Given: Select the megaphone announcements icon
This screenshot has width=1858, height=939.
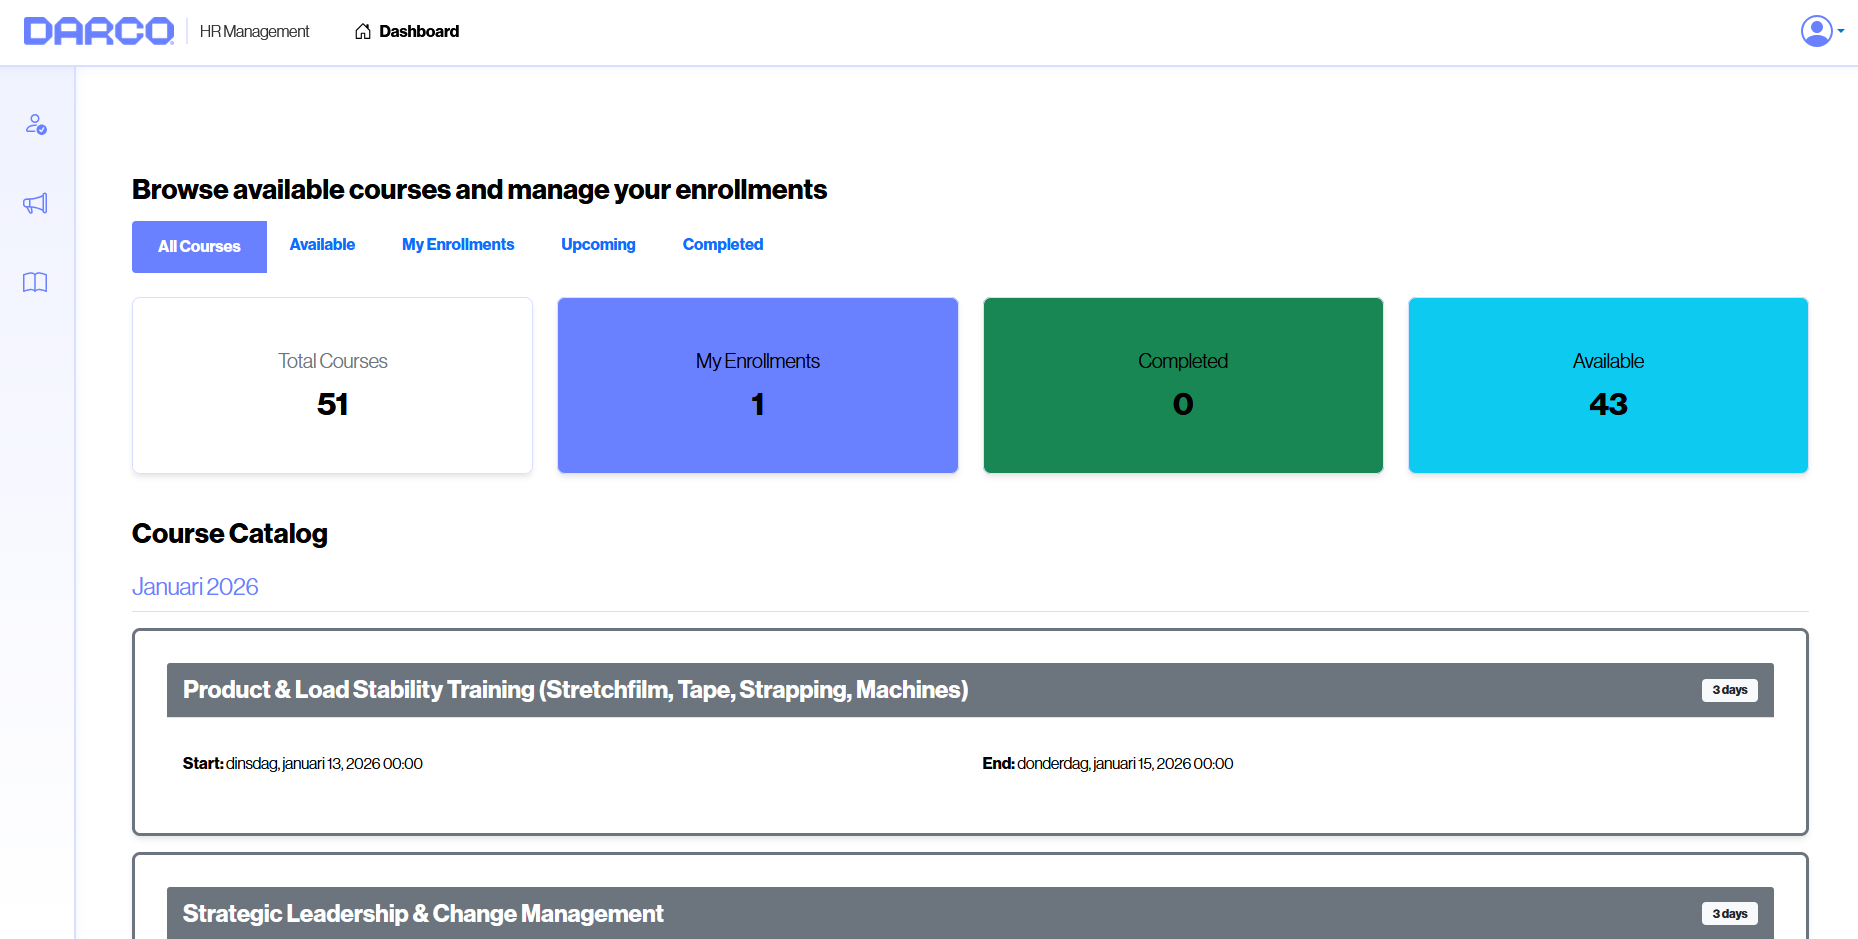Looking at the screenshot, I should [x=36, y=203].
